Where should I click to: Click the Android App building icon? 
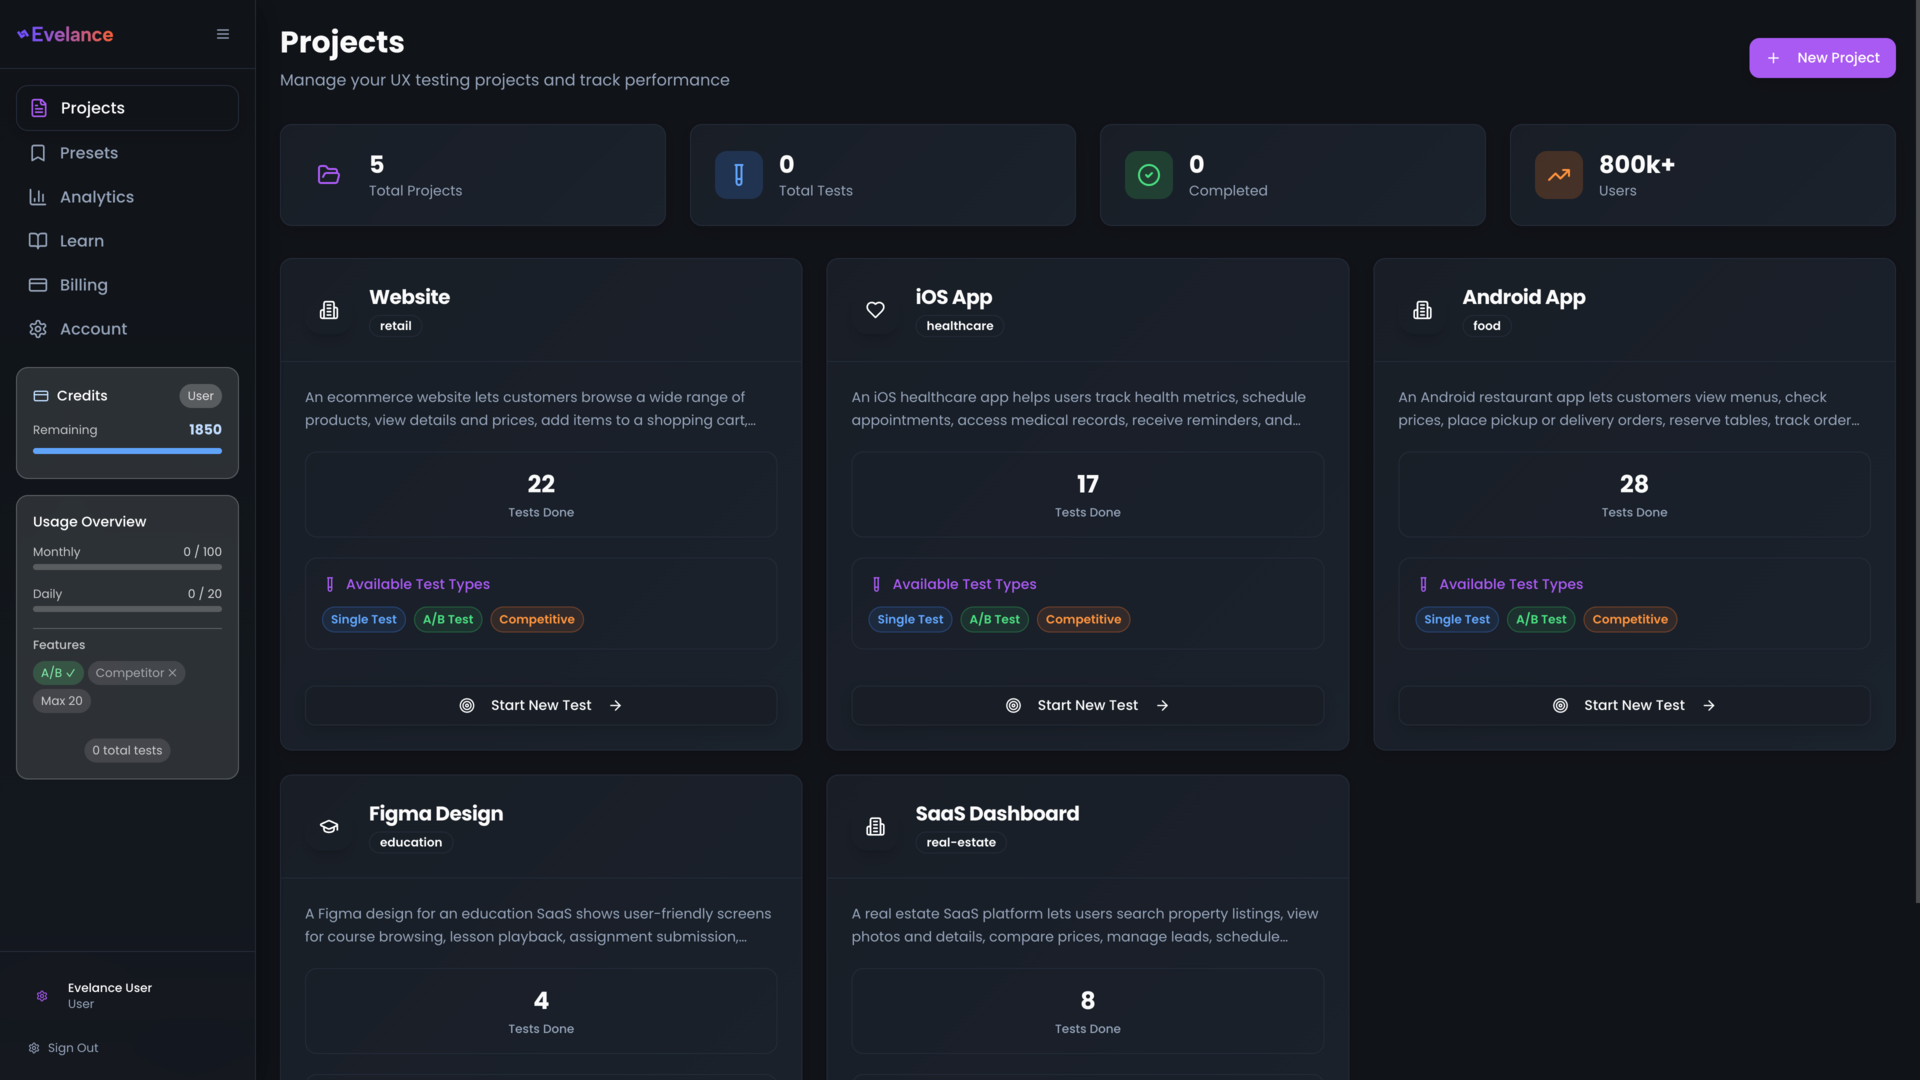coord(1422,310)
